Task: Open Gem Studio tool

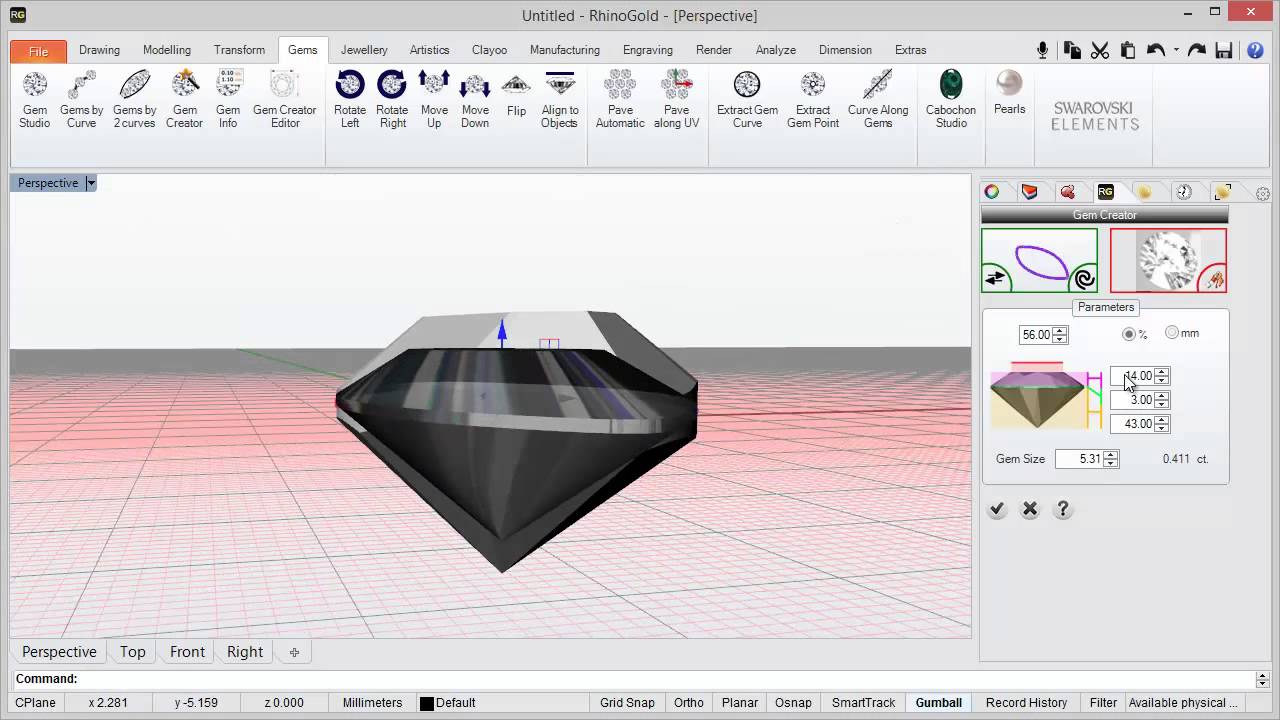Action: [35, 100]
